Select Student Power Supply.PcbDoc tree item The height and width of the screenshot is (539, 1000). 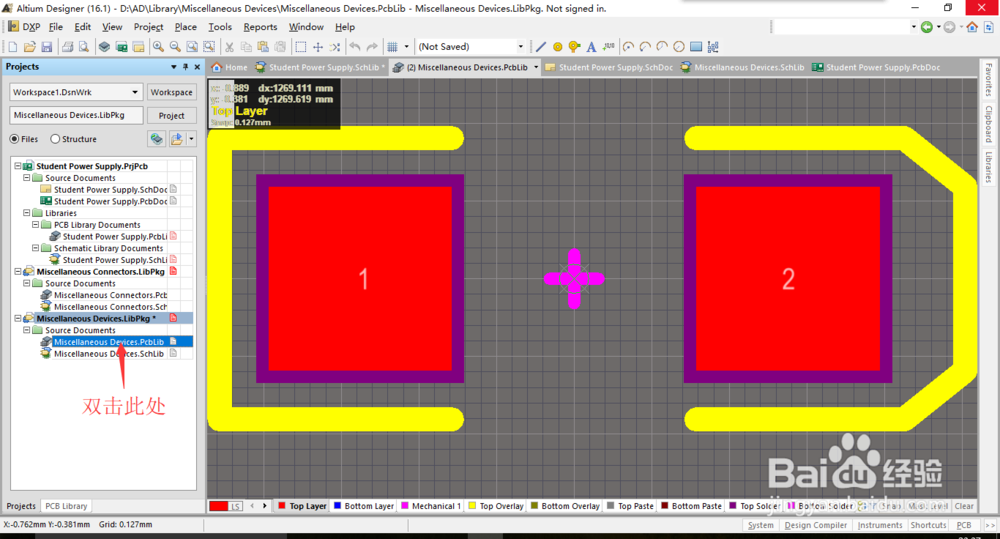click(110, 201)
